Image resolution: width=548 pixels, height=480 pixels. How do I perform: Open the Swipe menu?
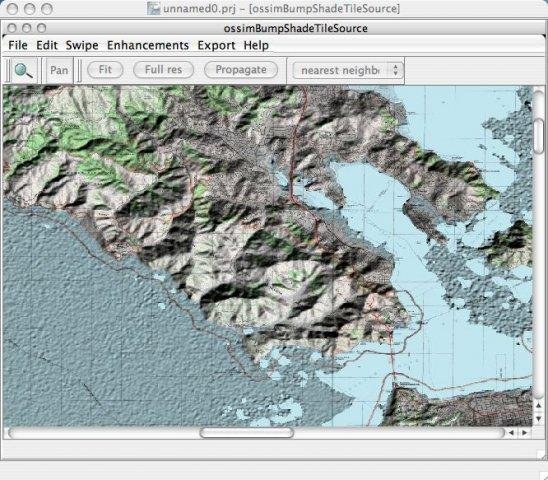tap(82, 45)
